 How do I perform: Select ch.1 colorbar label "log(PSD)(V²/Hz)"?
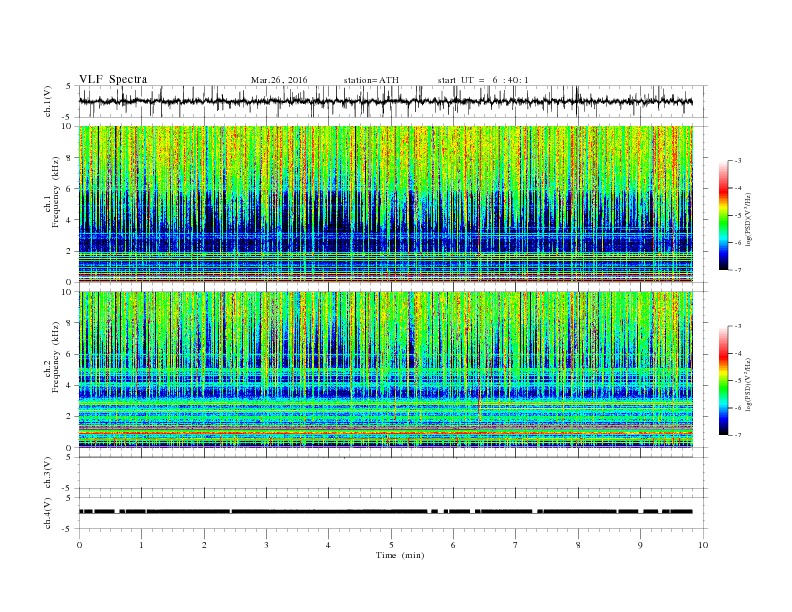point(749,220)
